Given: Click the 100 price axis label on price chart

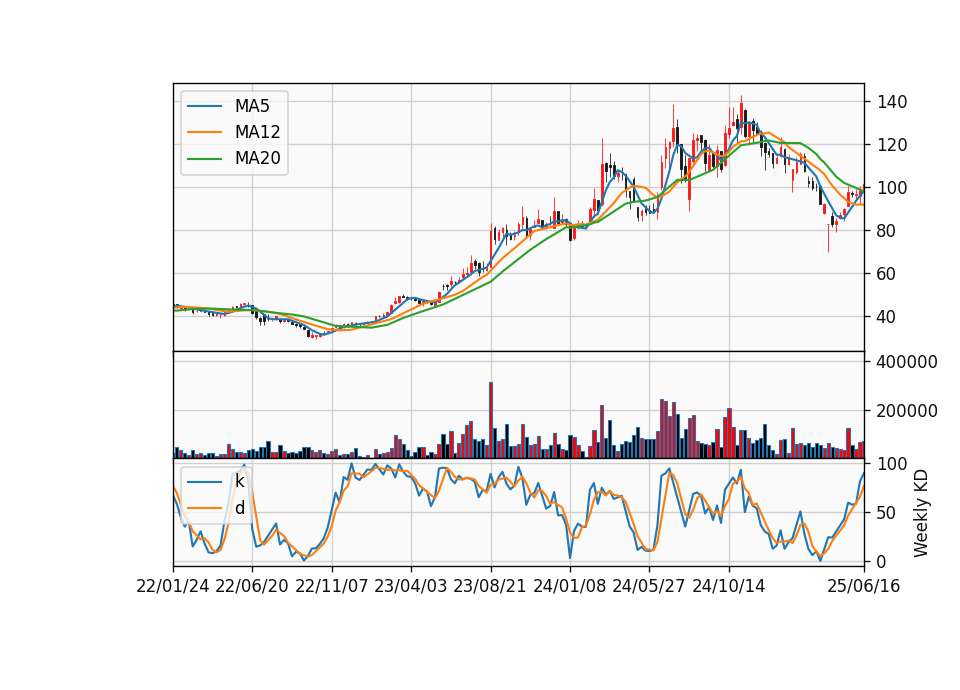Looking at the screenshot, I should 892,188.
